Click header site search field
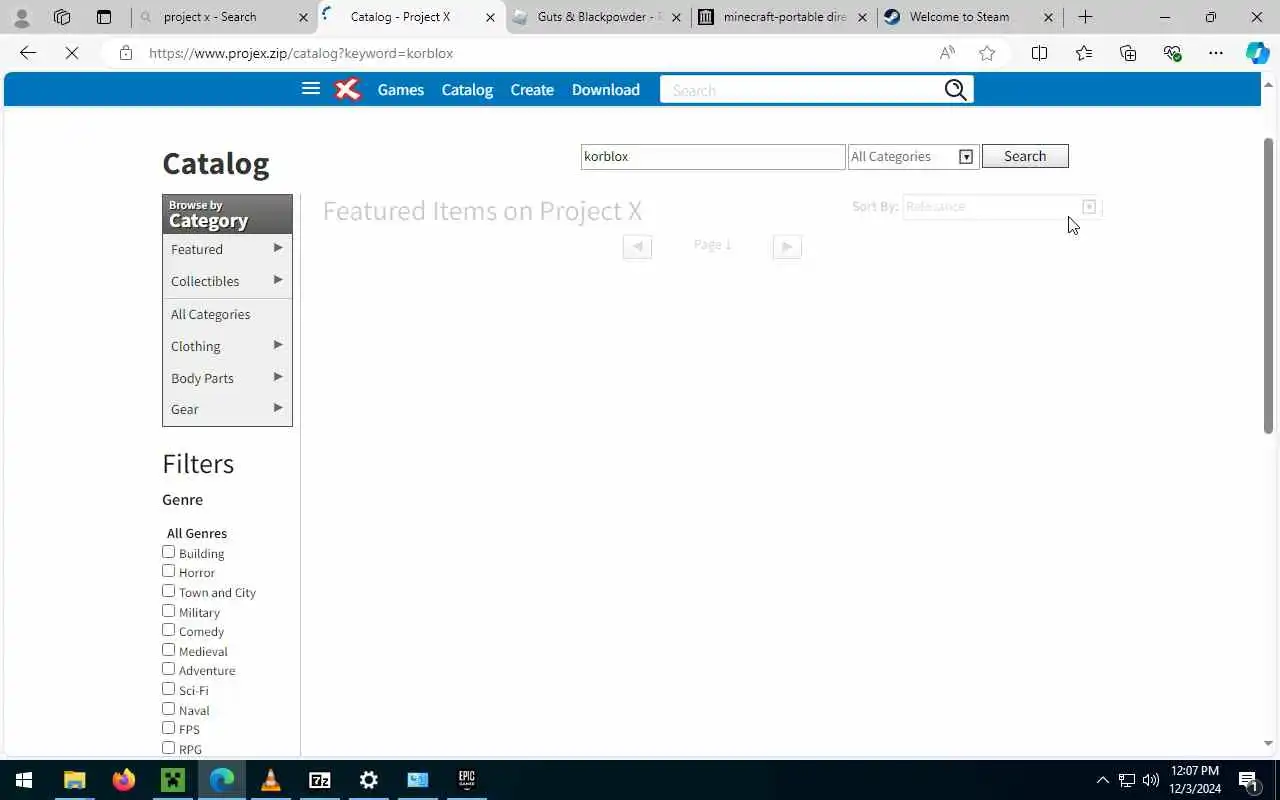The height and width of the screenshot is (800, 1280). pyautogui.click(x=803, y=90)
